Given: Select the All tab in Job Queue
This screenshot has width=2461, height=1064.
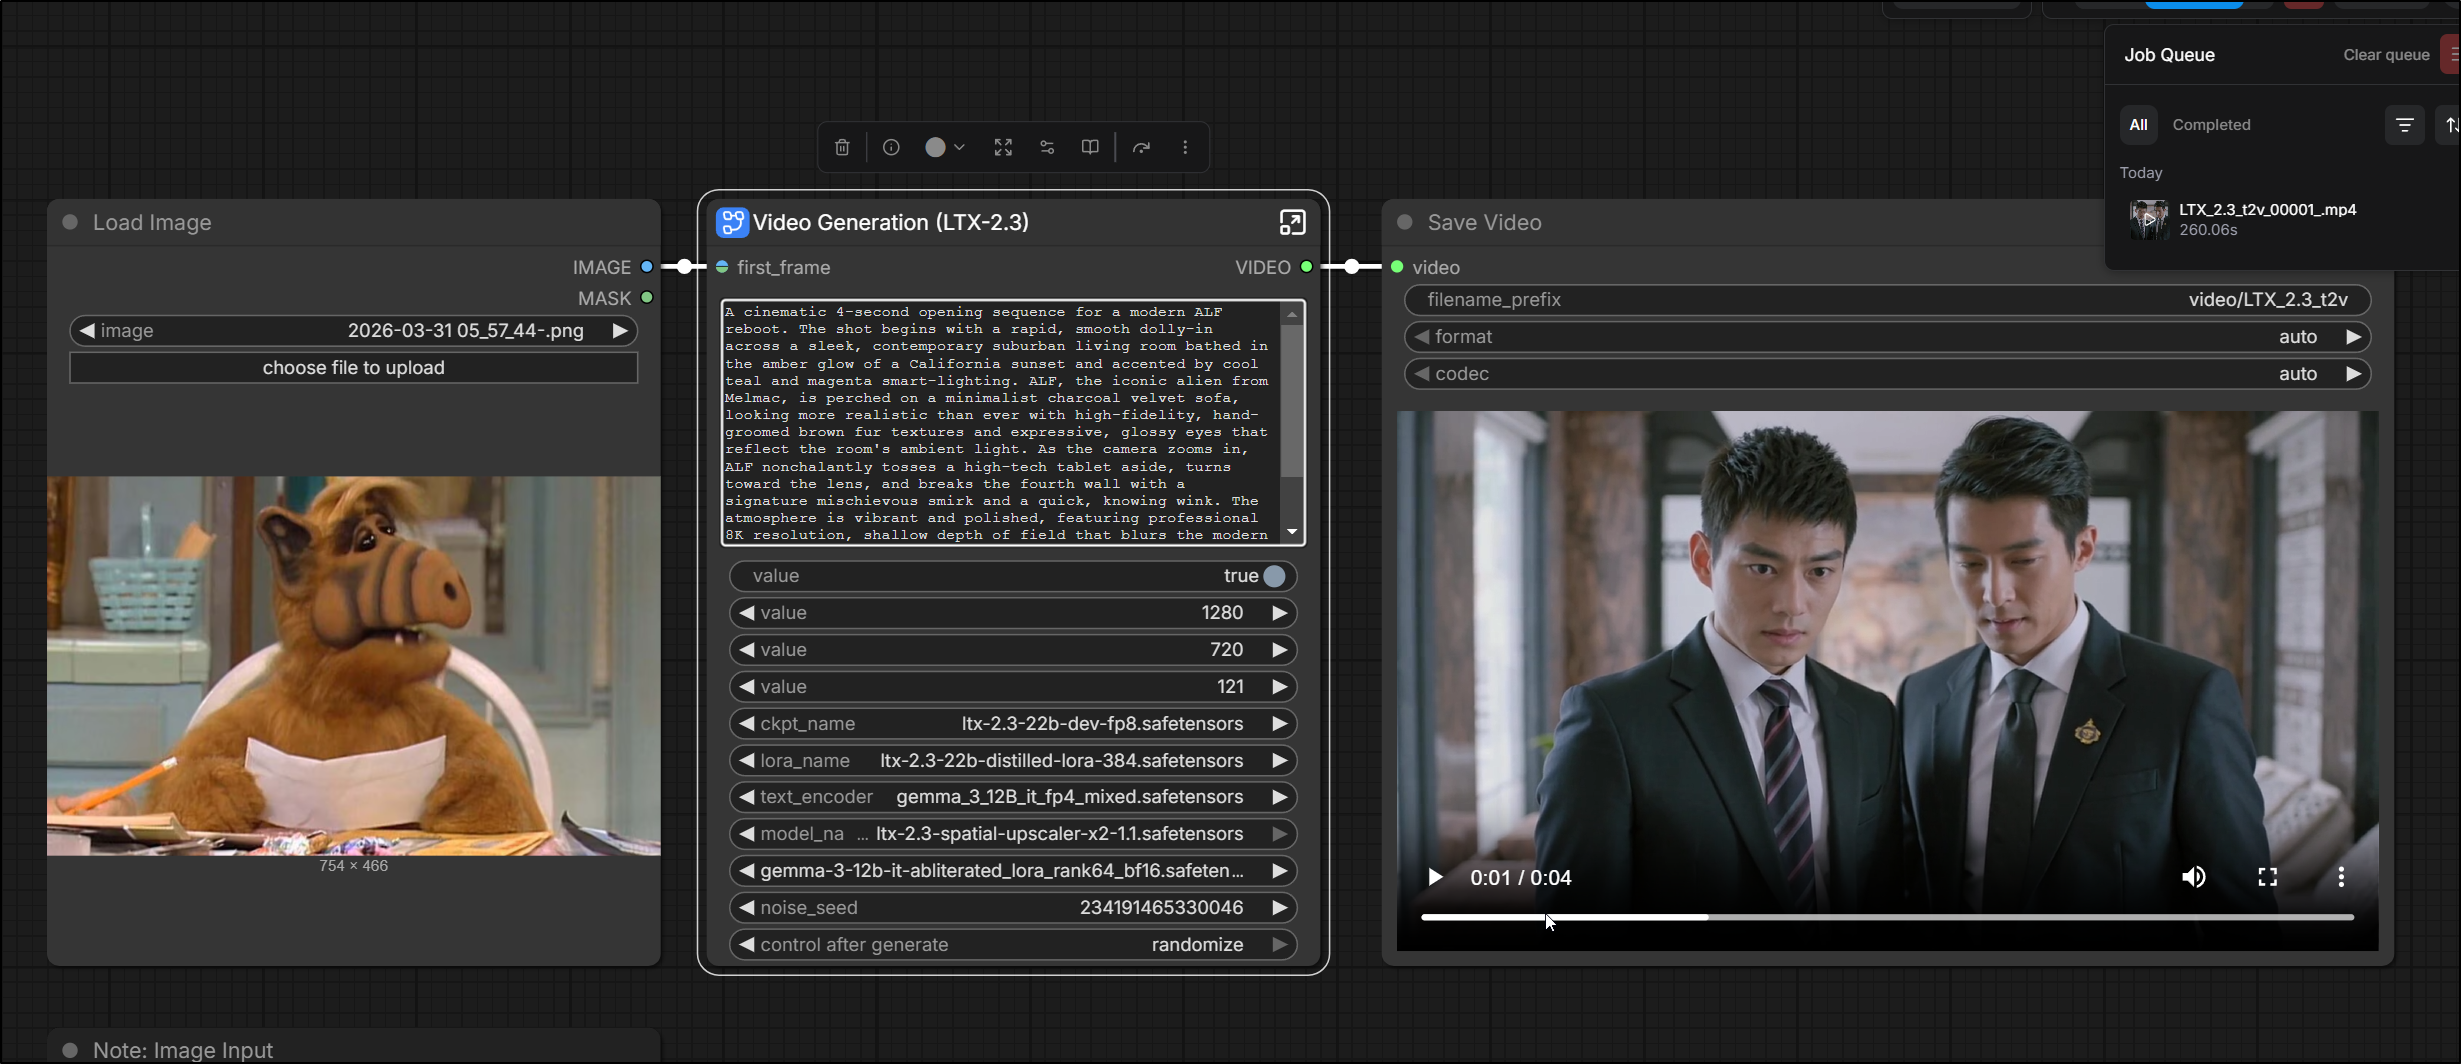Looking at the screenshot, I should coord(2138,125).
